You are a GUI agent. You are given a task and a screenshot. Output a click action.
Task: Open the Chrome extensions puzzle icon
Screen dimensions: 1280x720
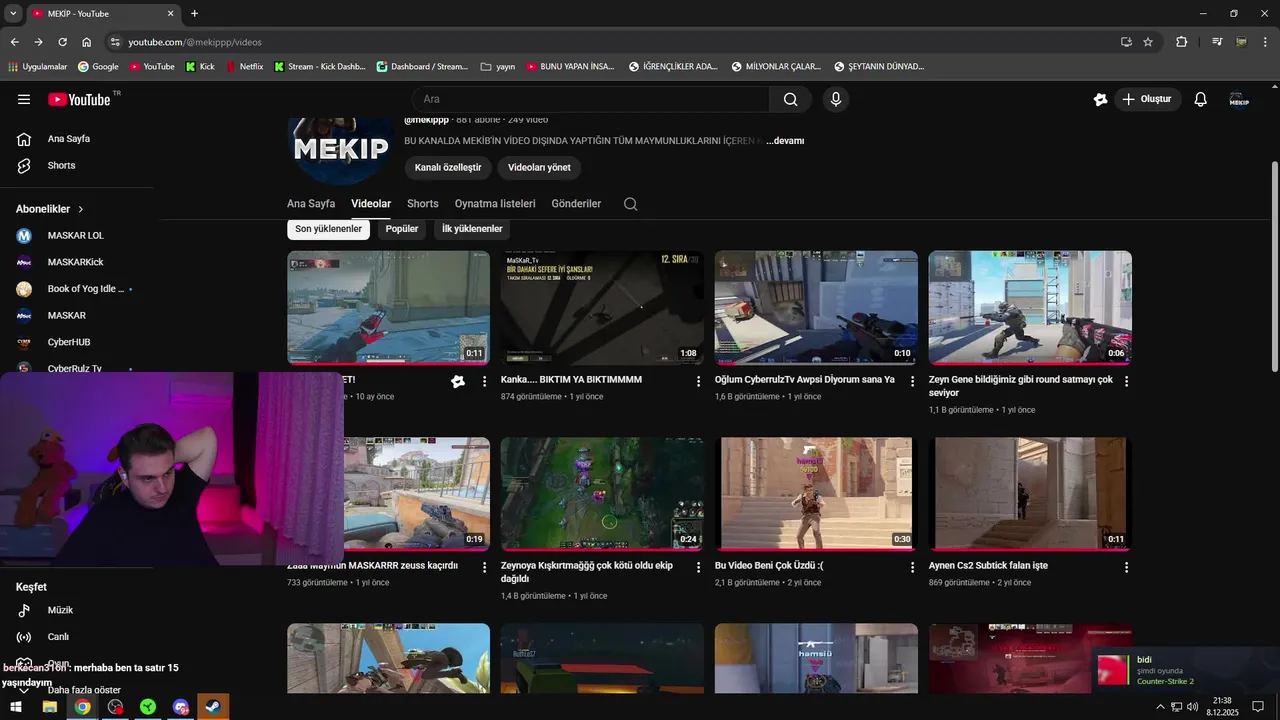click(1181, 42)
